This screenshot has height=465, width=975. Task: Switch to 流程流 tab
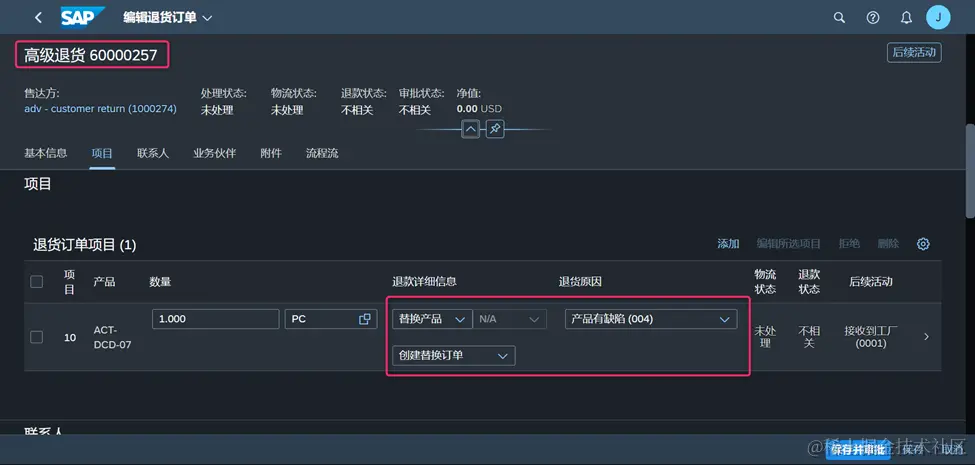tap(322, 153)
